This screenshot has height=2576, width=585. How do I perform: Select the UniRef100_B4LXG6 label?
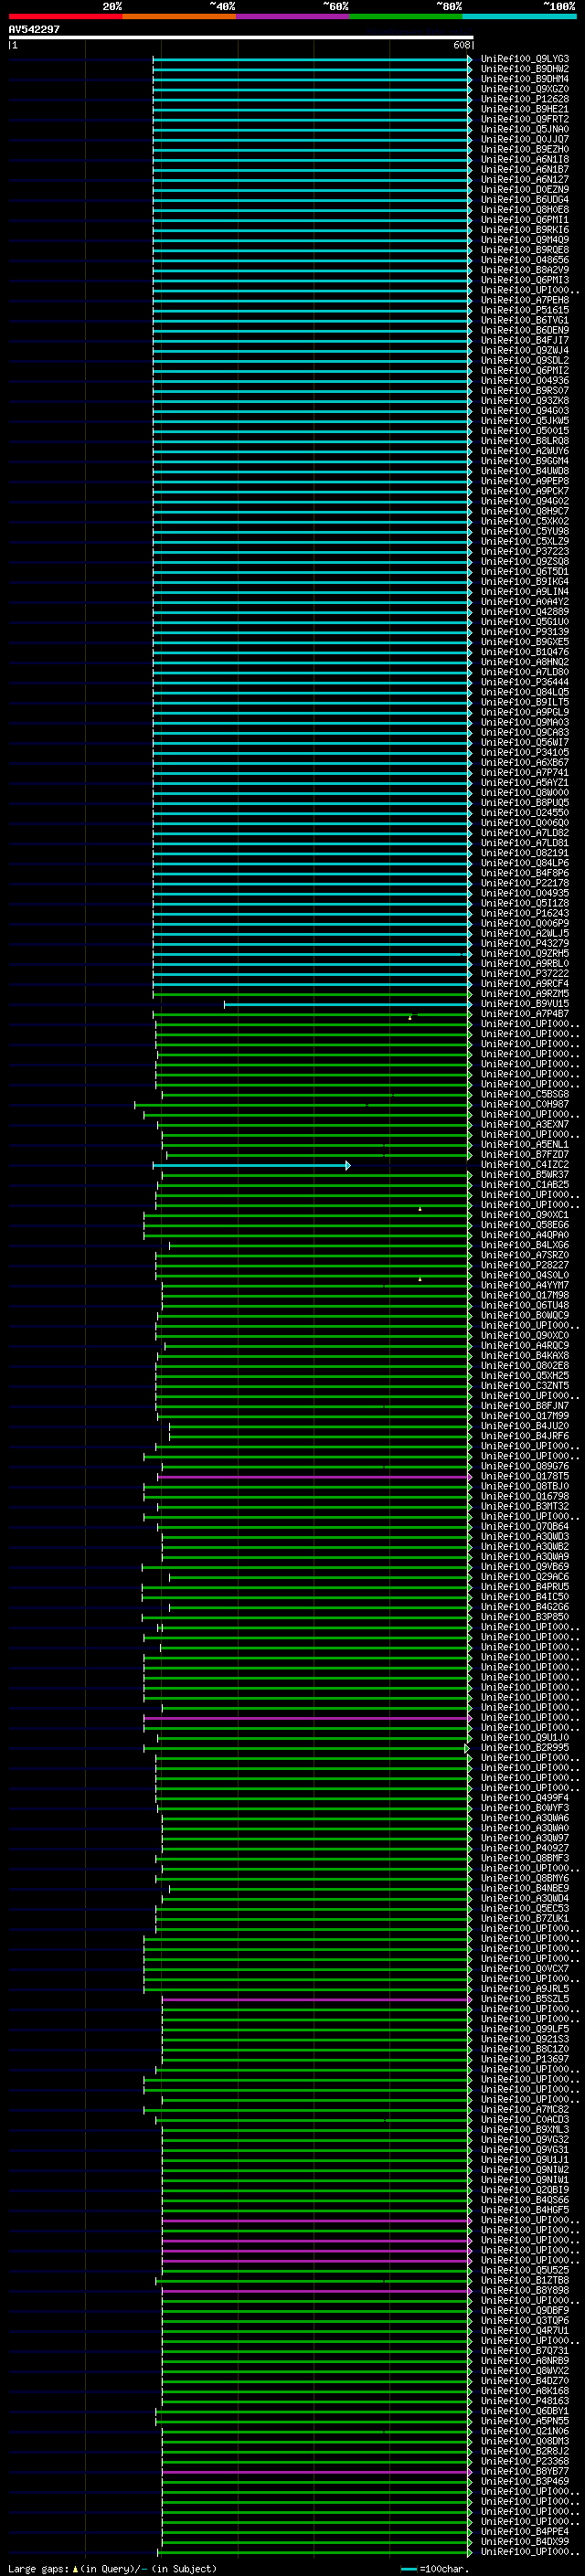524,1245
